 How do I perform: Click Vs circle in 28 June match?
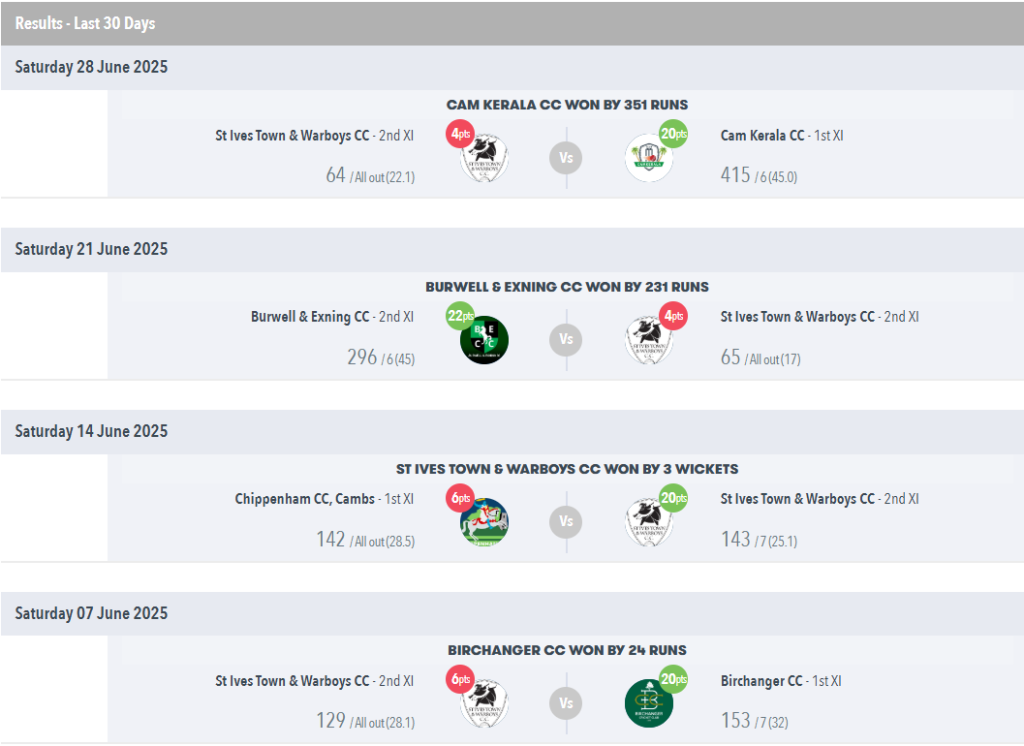click(x=566, y=158)
